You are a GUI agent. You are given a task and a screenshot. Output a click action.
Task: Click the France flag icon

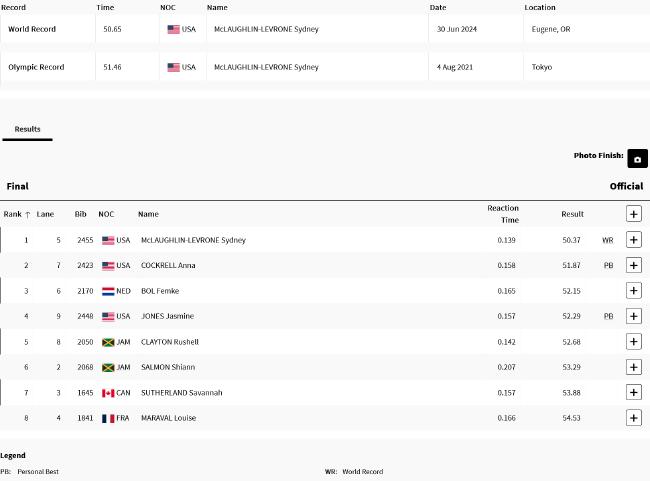(108, 418)
